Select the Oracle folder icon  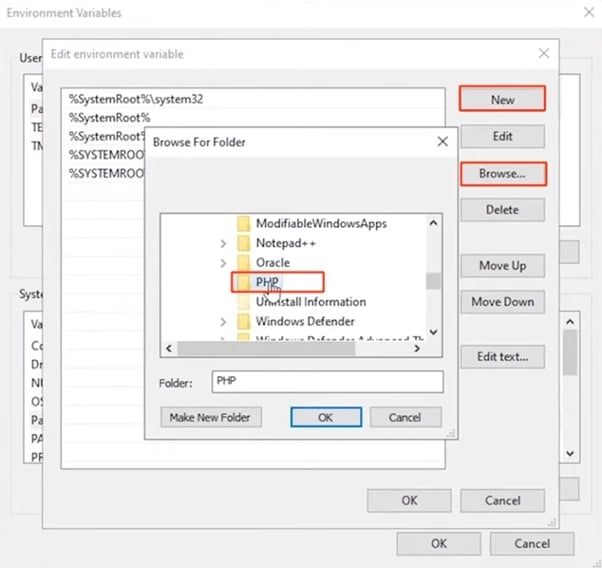click(x=243, y=263)
